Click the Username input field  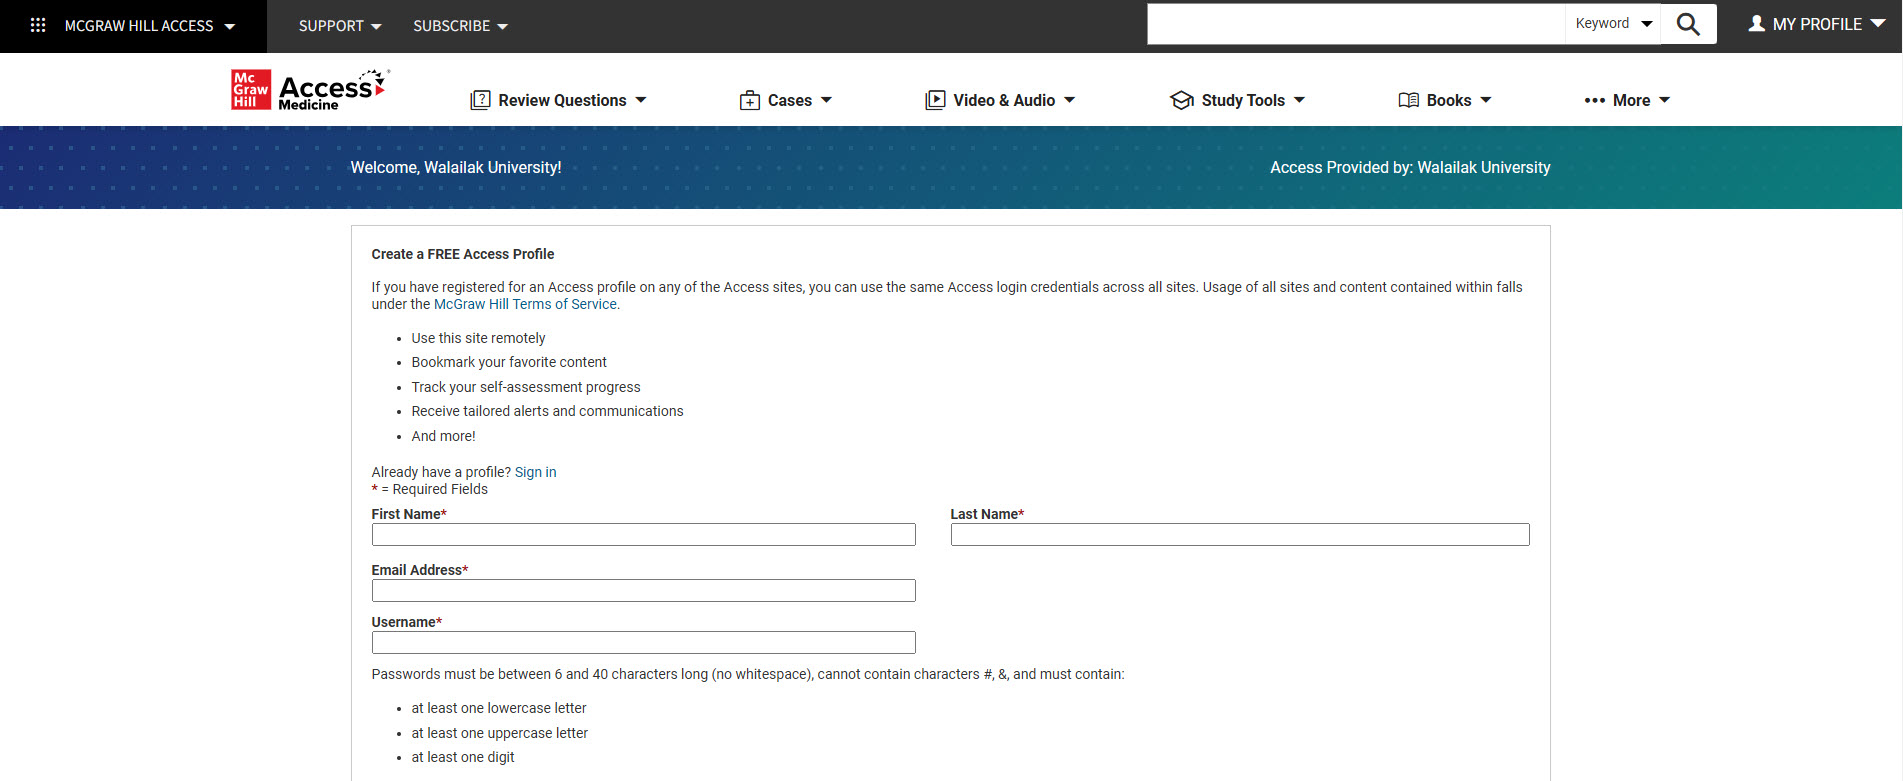tap(643, 643)
